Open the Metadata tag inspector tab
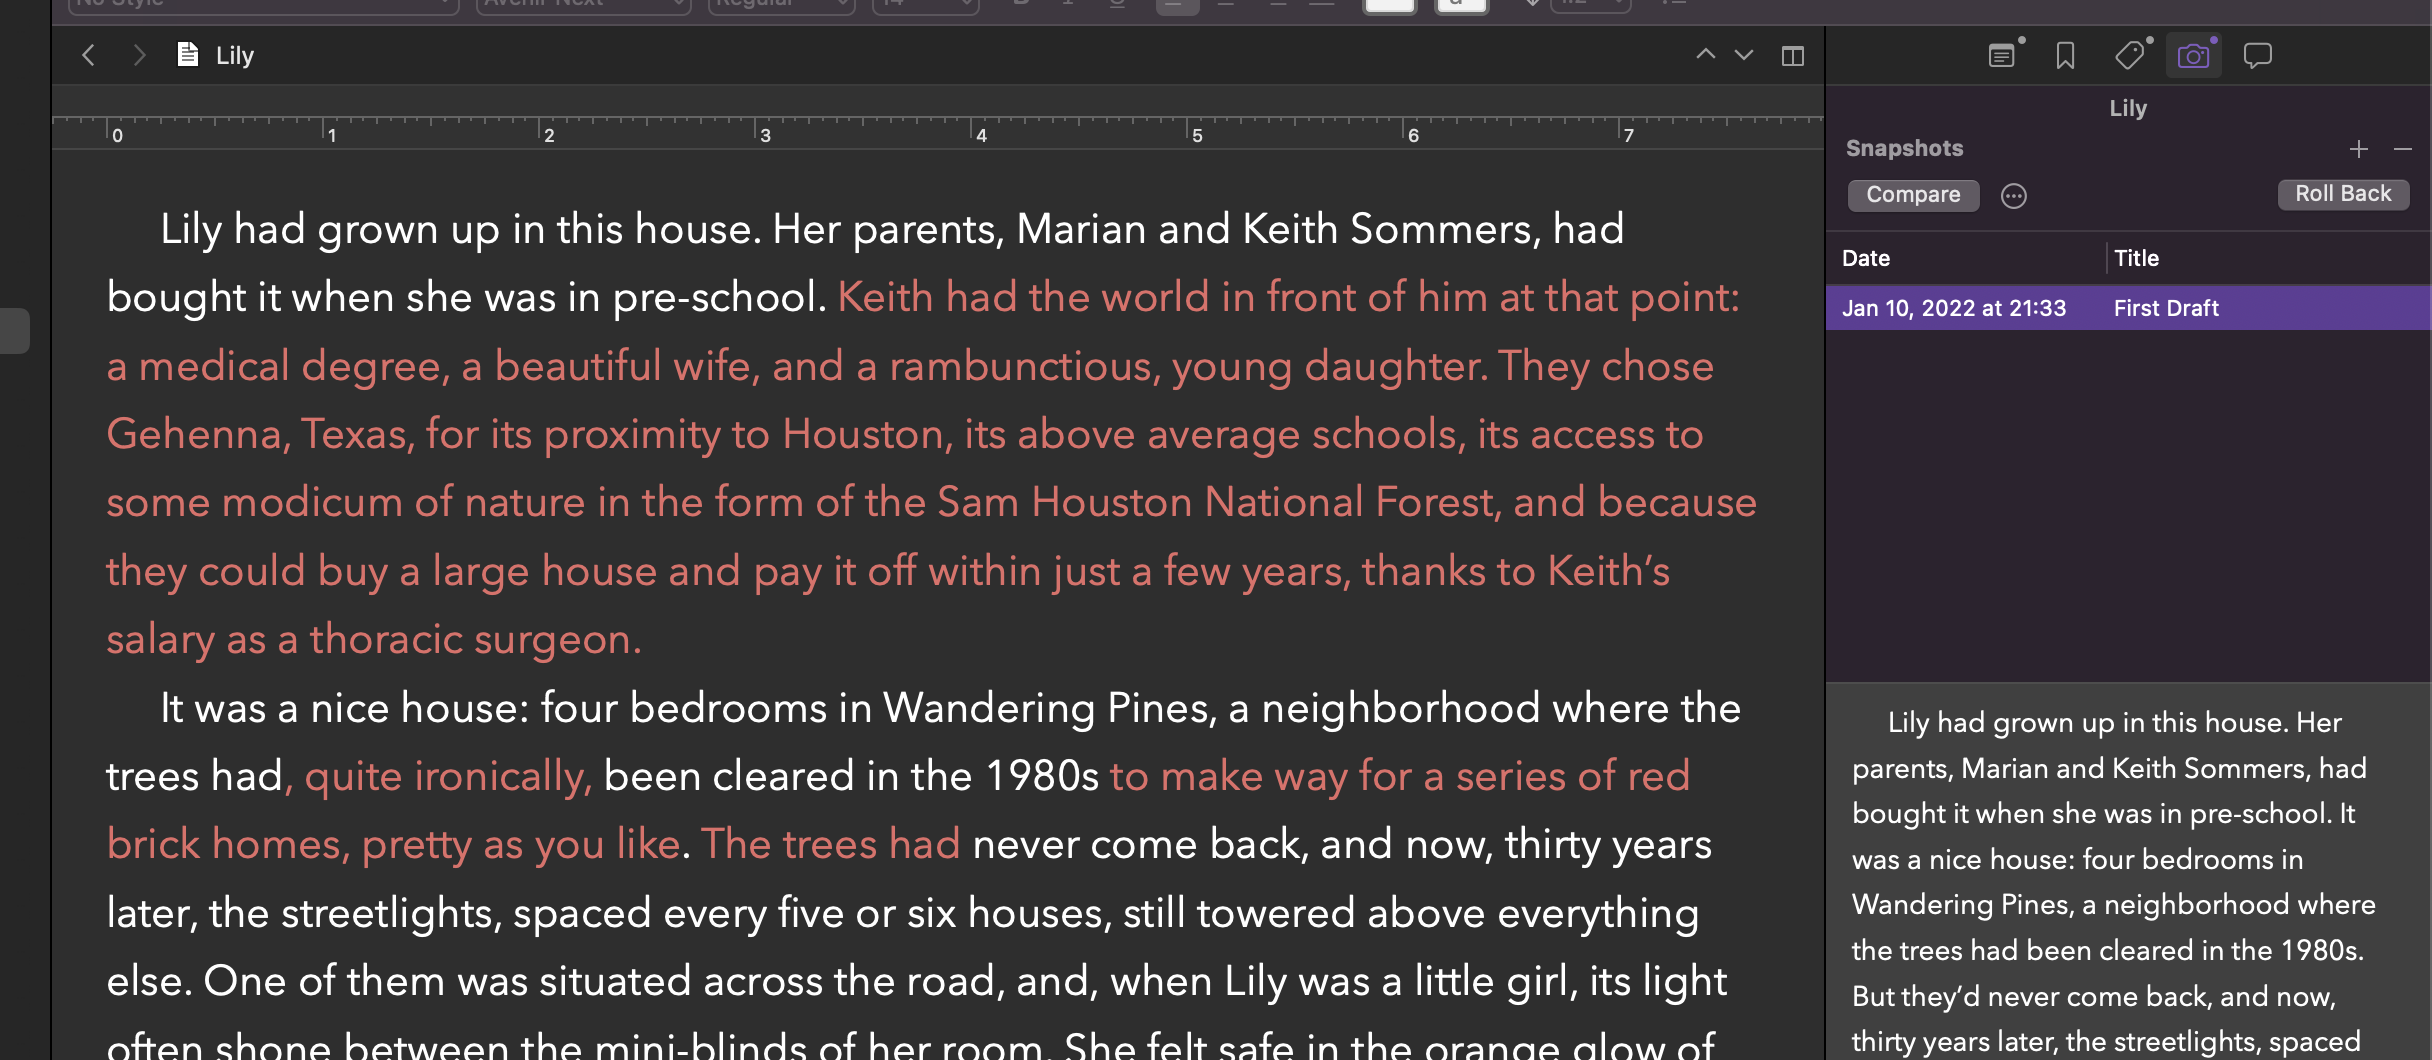Viewport: 2432px width, 1060px height. (2130, 55)
